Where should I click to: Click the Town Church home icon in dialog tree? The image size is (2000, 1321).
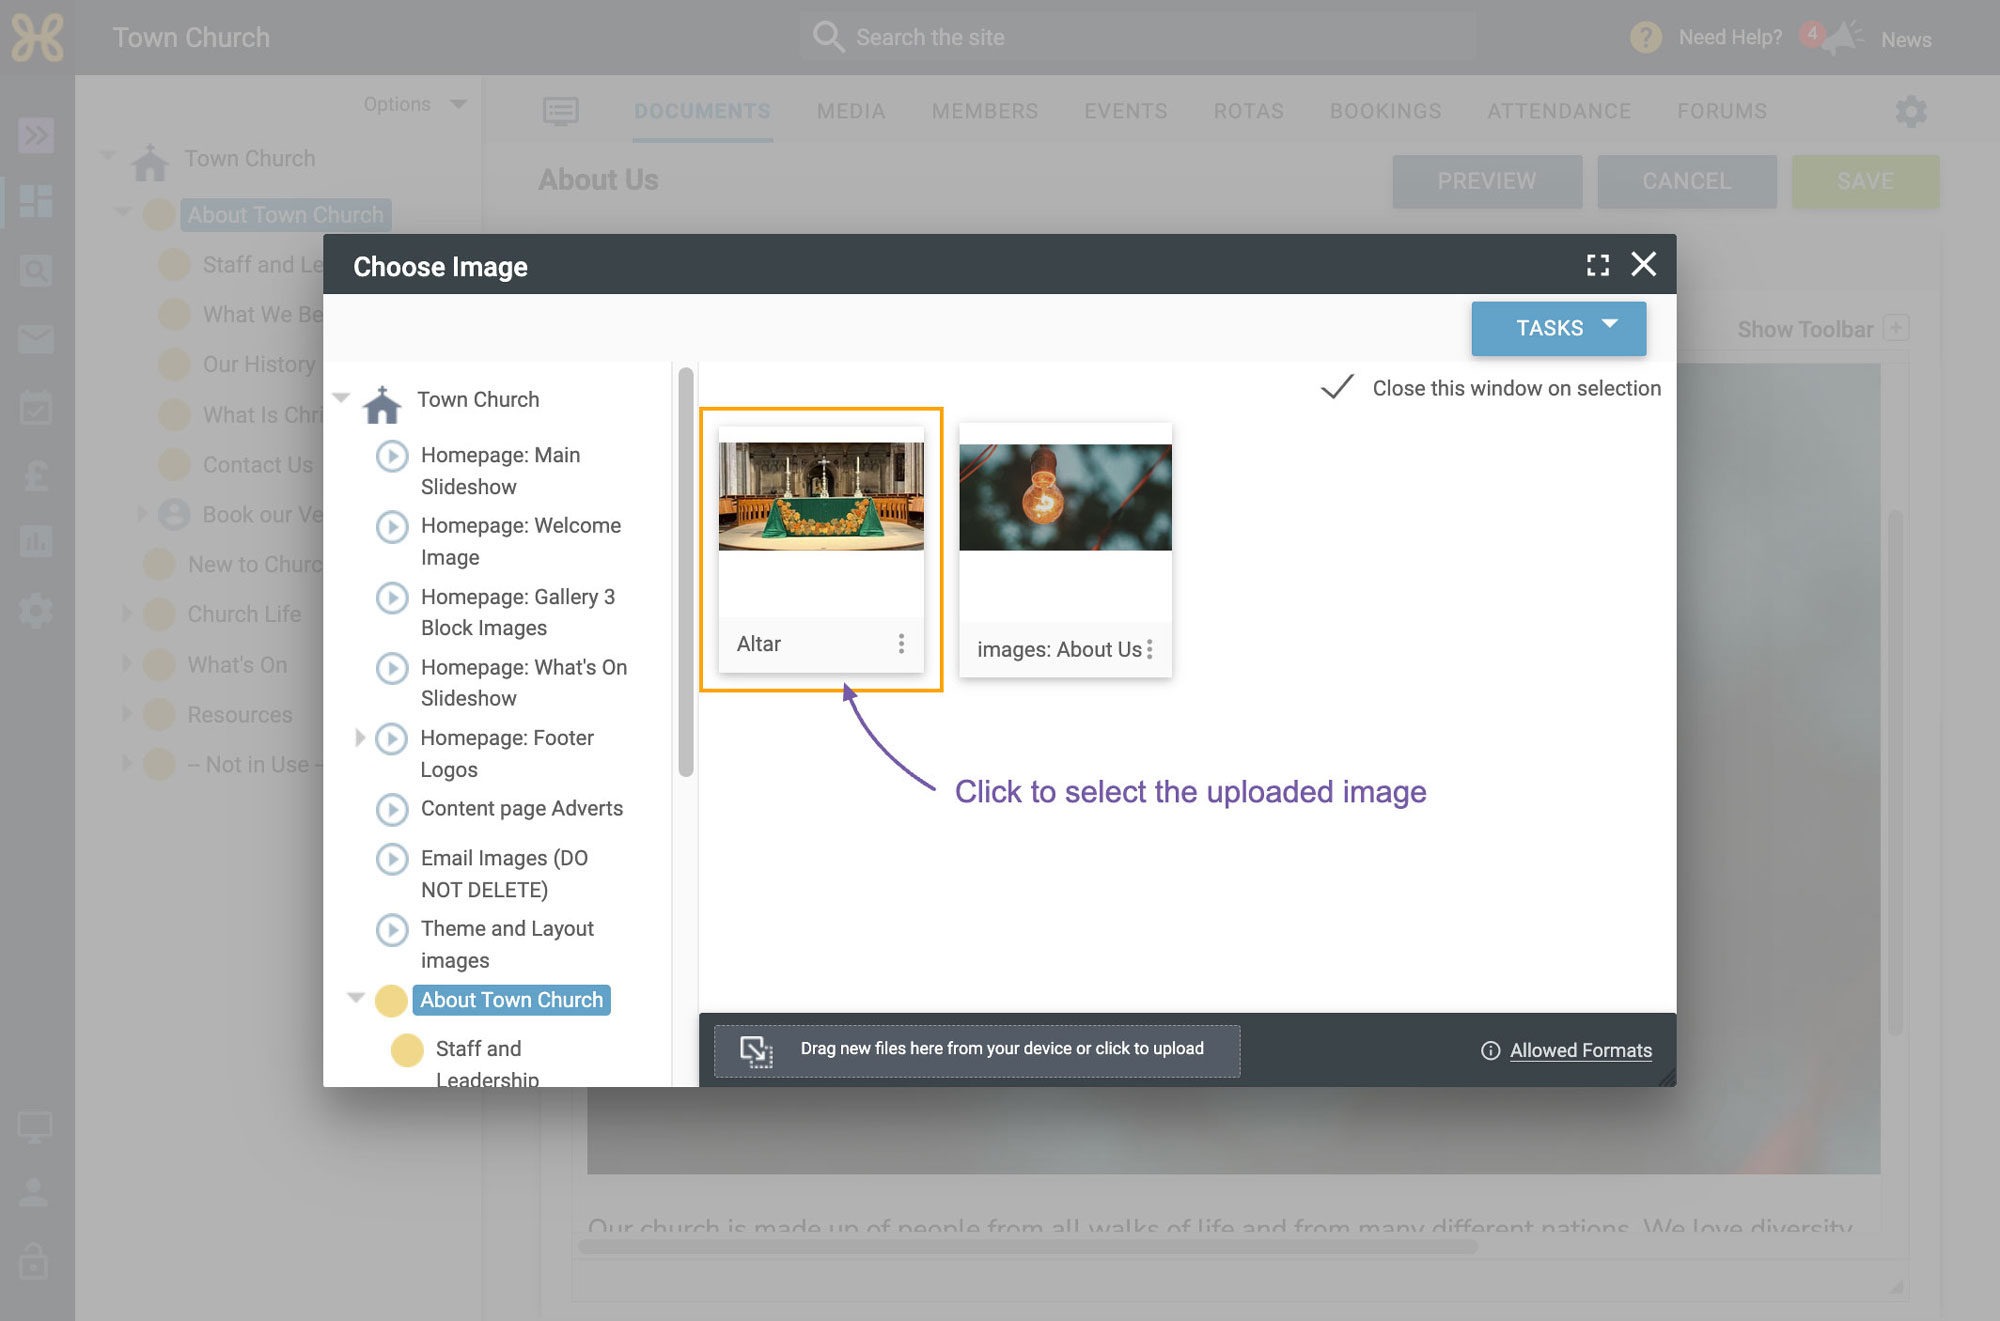(x=381, y=403)
